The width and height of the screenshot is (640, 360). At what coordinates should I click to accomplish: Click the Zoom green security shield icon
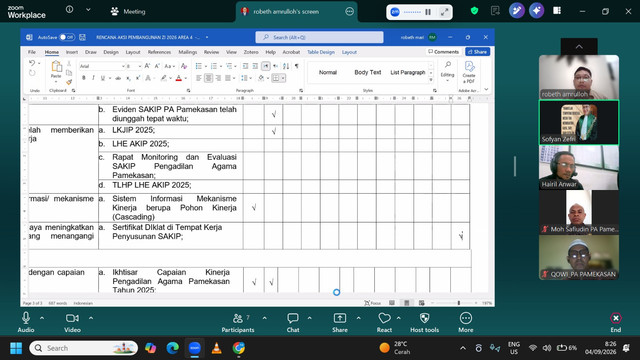click(474, 11)
